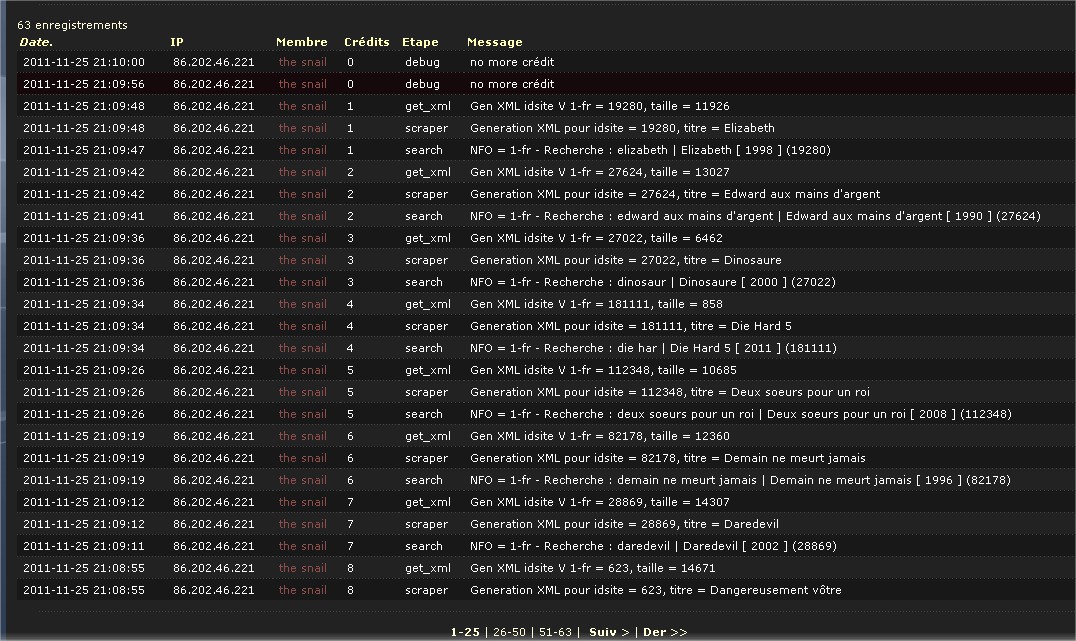Click the Edward aux mains d'argent [ 1990 ] search message
The height and width of the screenshot is (641, 1076).
pyautogui.click(x=756, y=215)
